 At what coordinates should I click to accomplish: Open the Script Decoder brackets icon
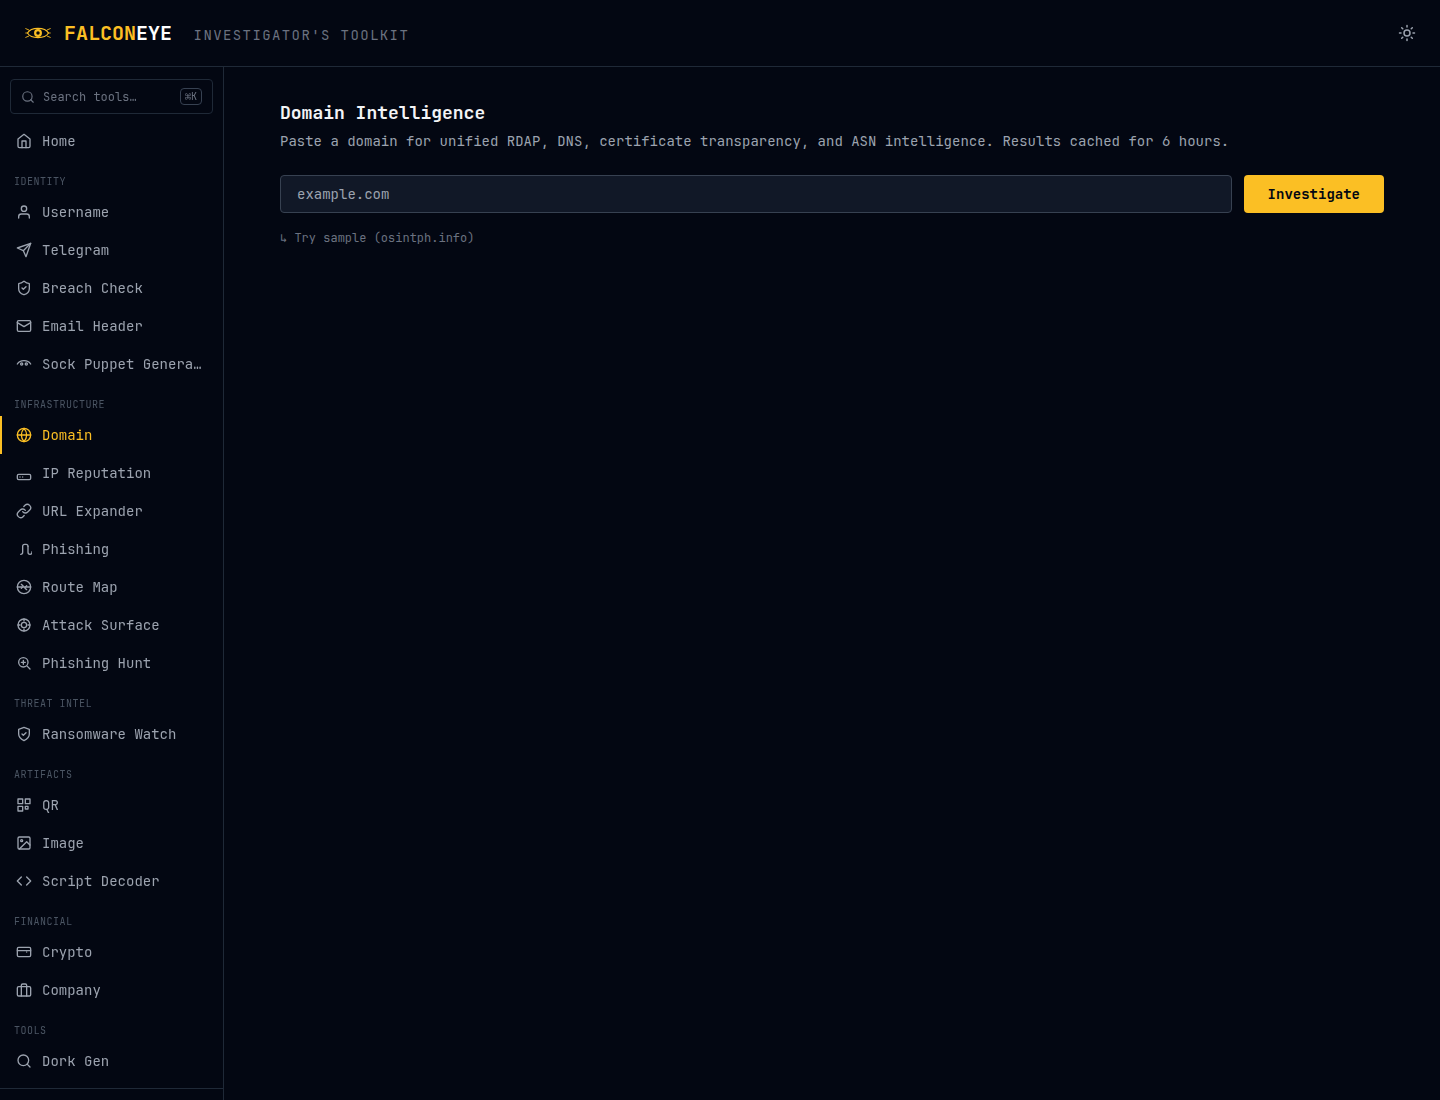(24, 881)
